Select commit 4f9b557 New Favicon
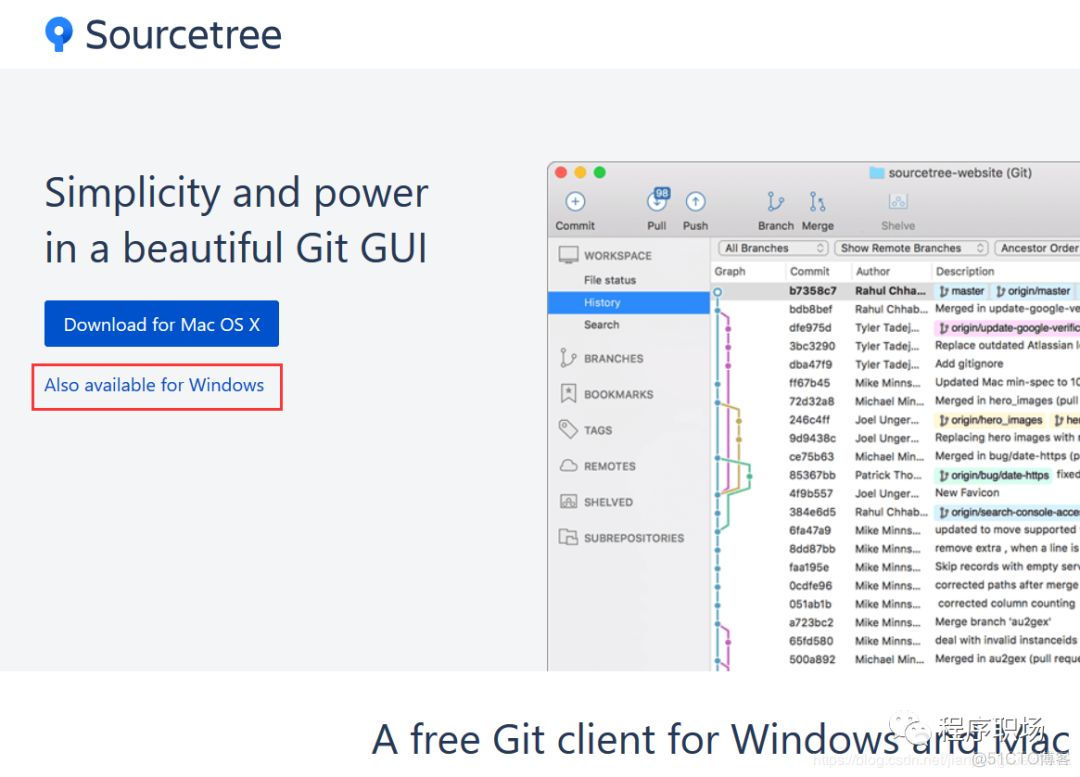The width and height of the screenshot is (1080, 777). click(x=895, y=493)
